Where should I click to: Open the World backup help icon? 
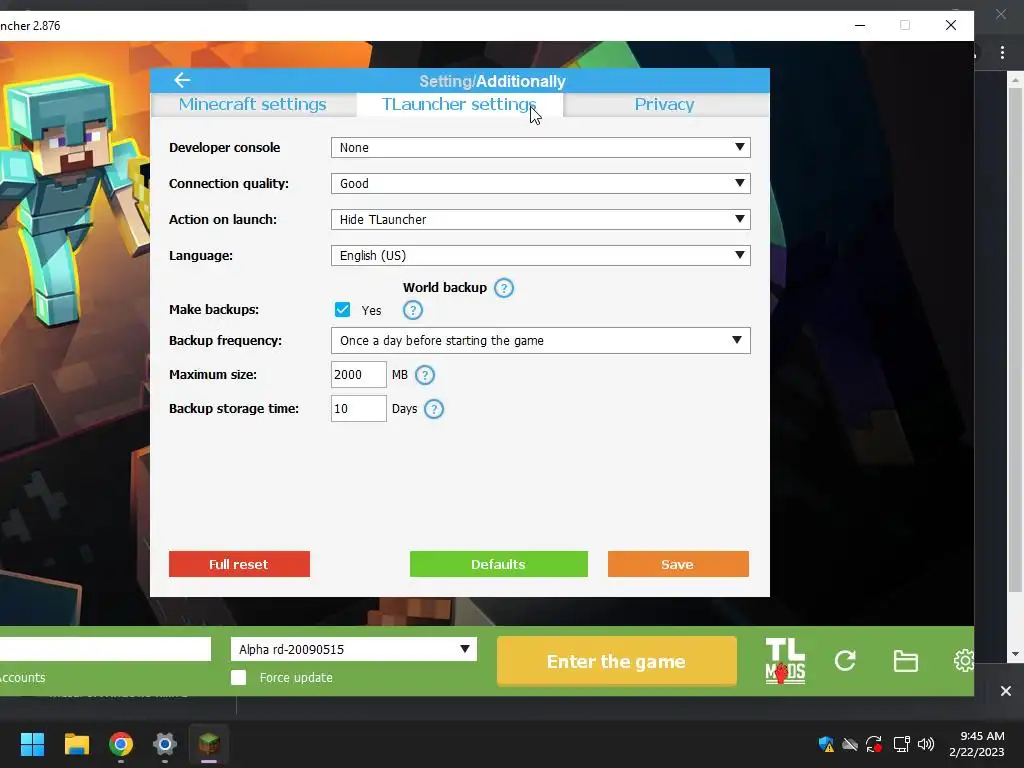pos(504,288)
